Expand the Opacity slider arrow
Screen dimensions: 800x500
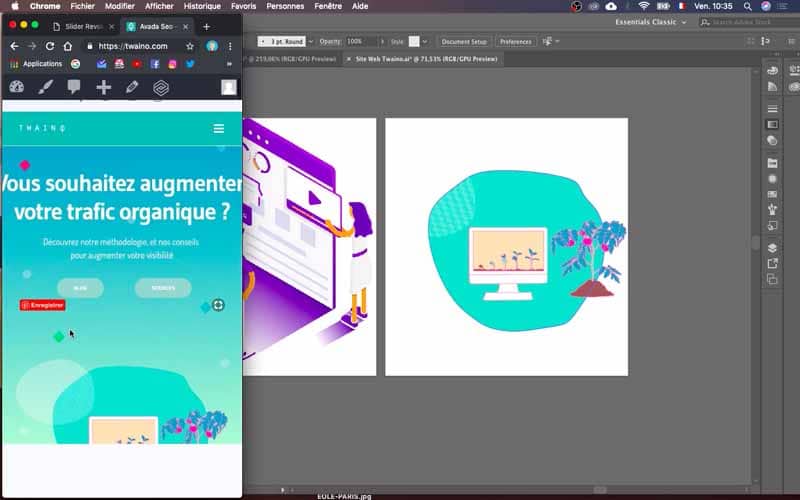[x=382, y=41]
